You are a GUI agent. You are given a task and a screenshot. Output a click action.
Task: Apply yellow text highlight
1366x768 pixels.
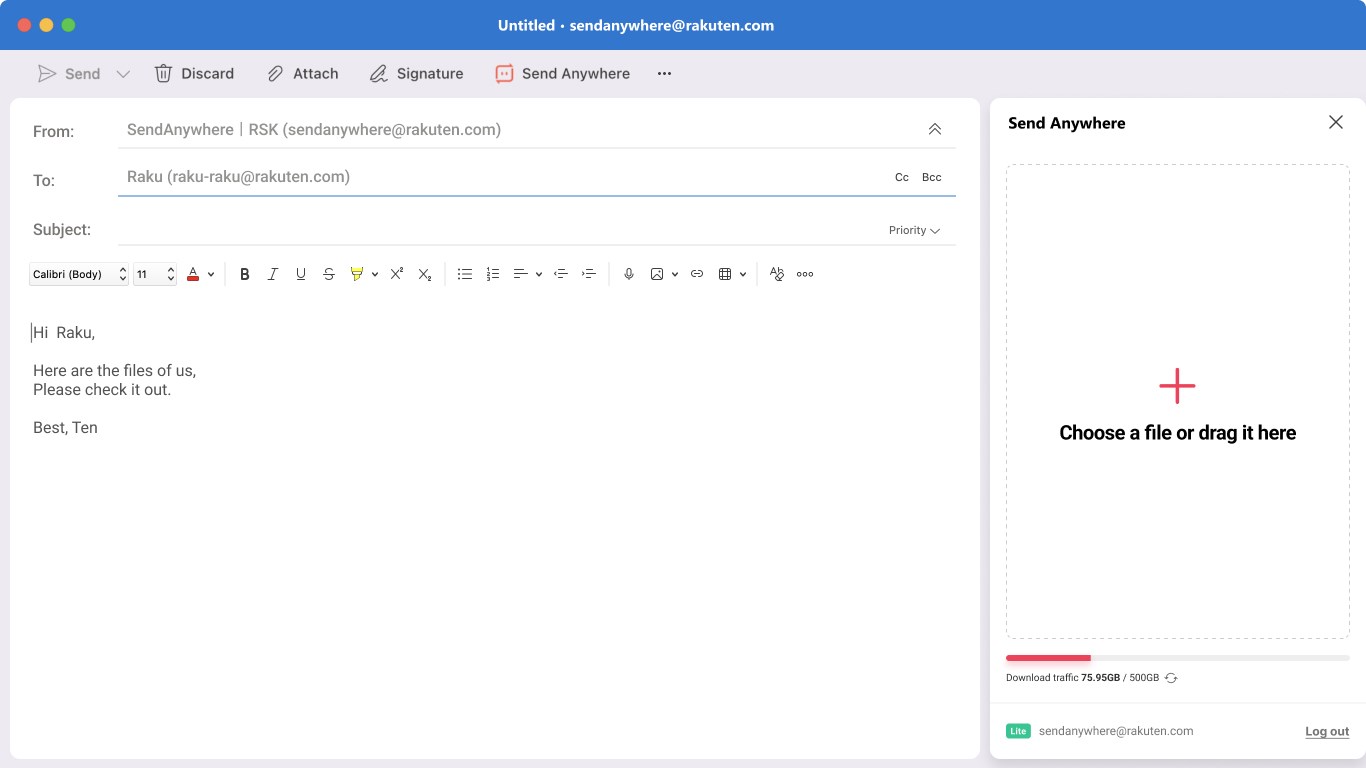coord(357,274)
